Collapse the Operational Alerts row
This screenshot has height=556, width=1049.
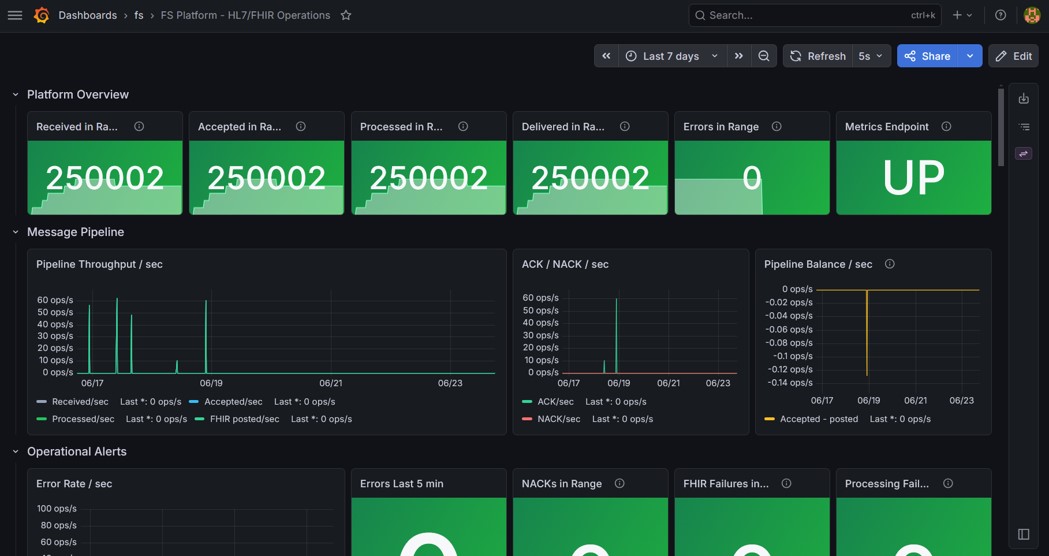coord(15,452)
